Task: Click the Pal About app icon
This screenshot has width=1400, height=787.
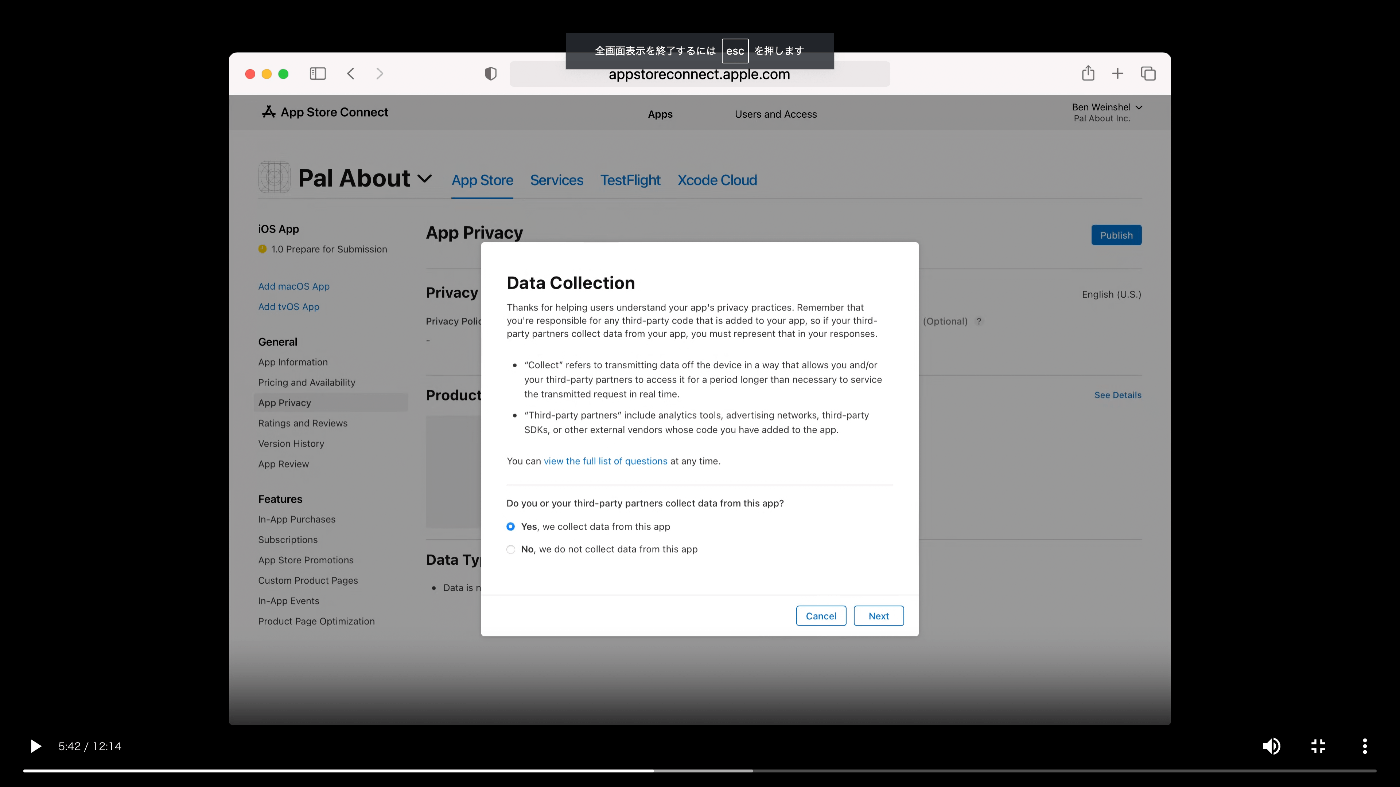Action: click(x=274, y=177)
